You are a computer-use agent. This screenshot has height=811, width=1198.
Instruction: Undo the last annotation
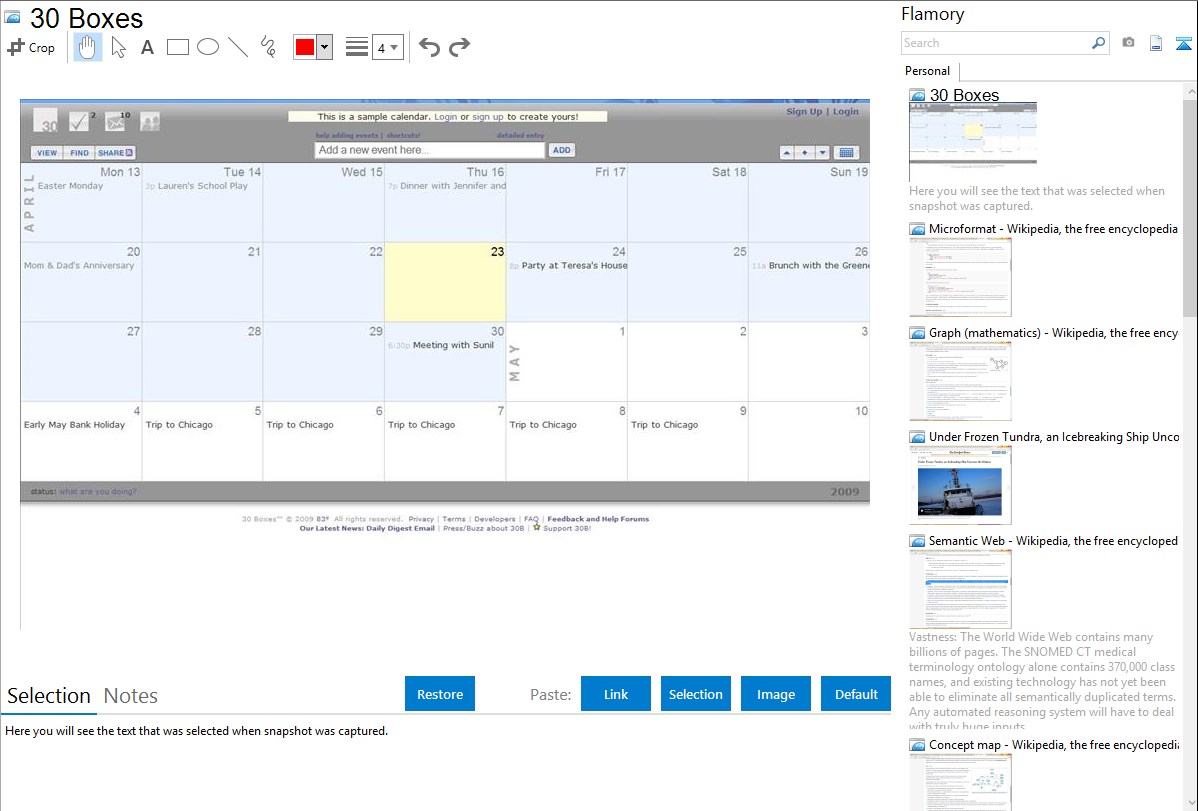(x=429, y=47)
